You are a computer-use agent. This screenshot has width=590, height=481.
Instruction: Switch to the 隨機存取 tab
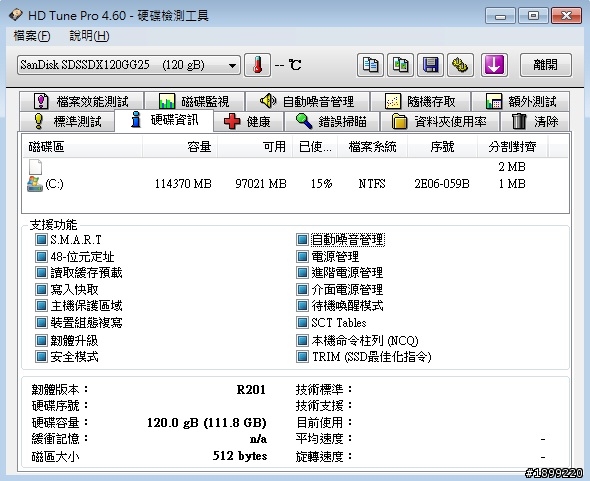[421, 101]
